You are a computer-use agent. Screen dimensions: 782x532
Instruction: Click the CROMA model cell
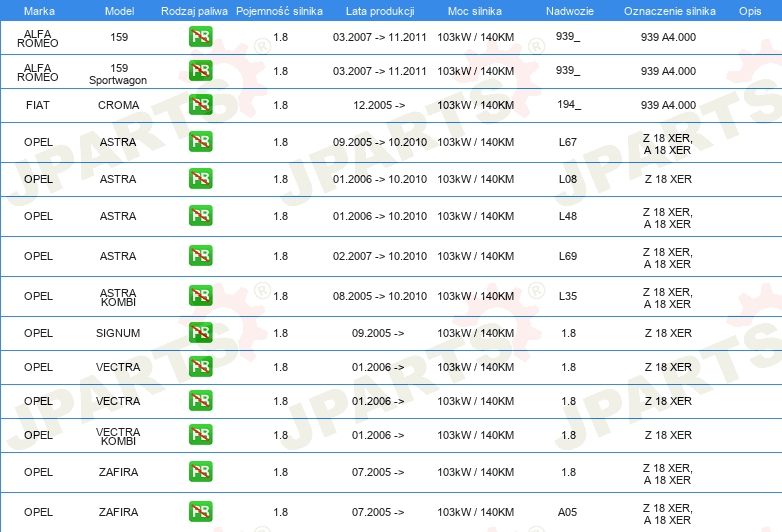click(118, 105)
